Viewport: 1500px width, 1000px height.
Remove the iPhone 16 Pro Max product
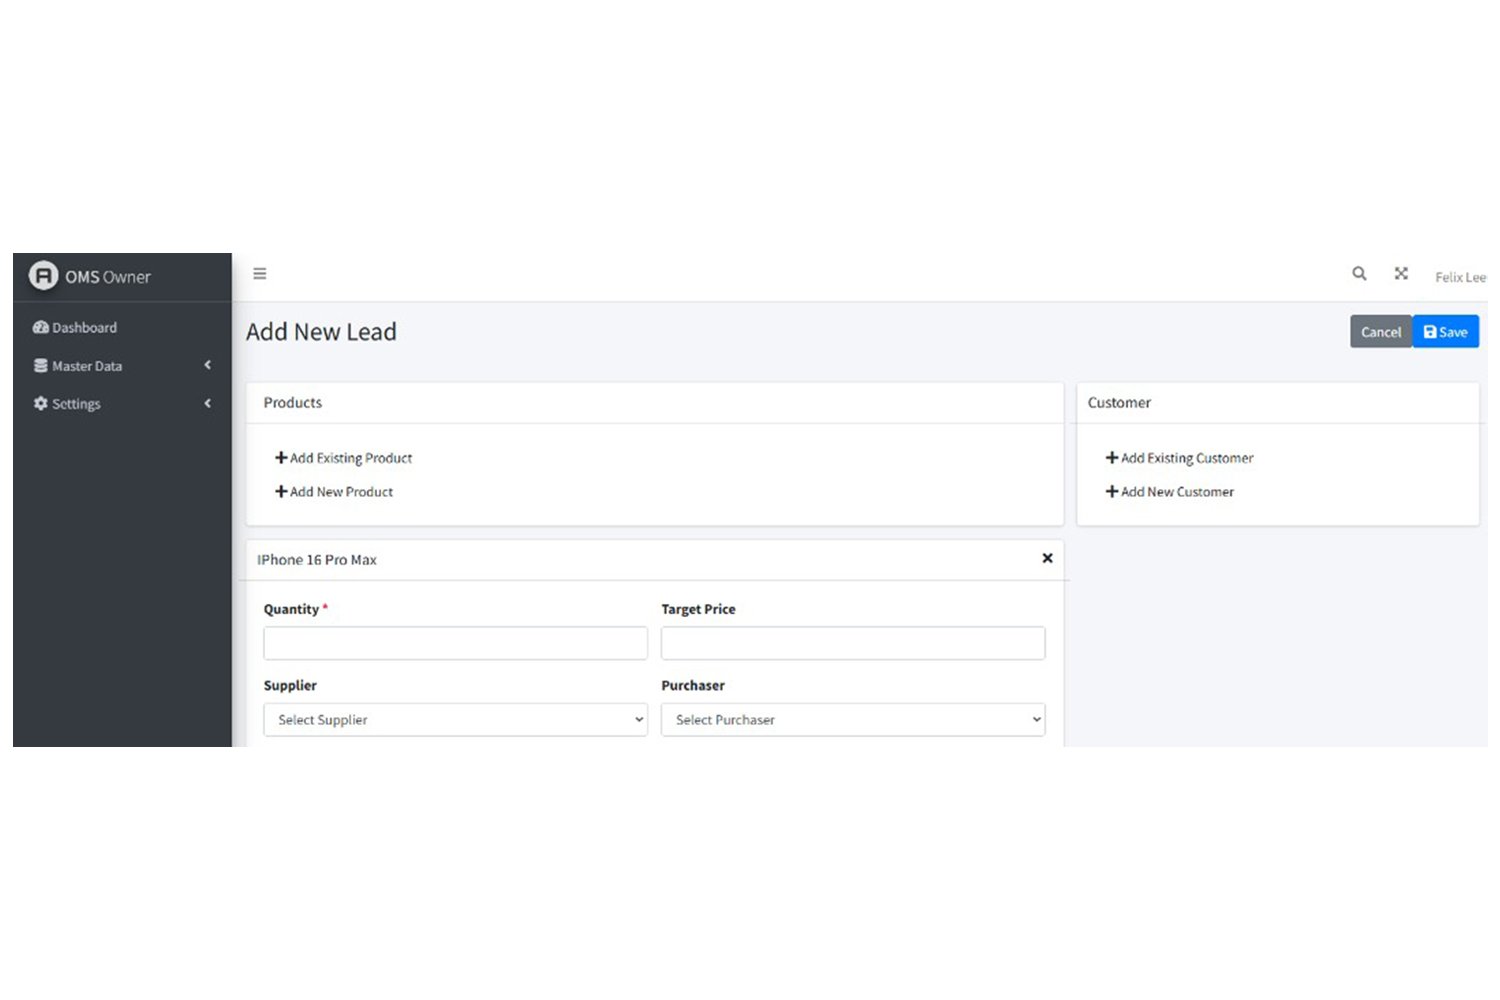point(1047,559)
